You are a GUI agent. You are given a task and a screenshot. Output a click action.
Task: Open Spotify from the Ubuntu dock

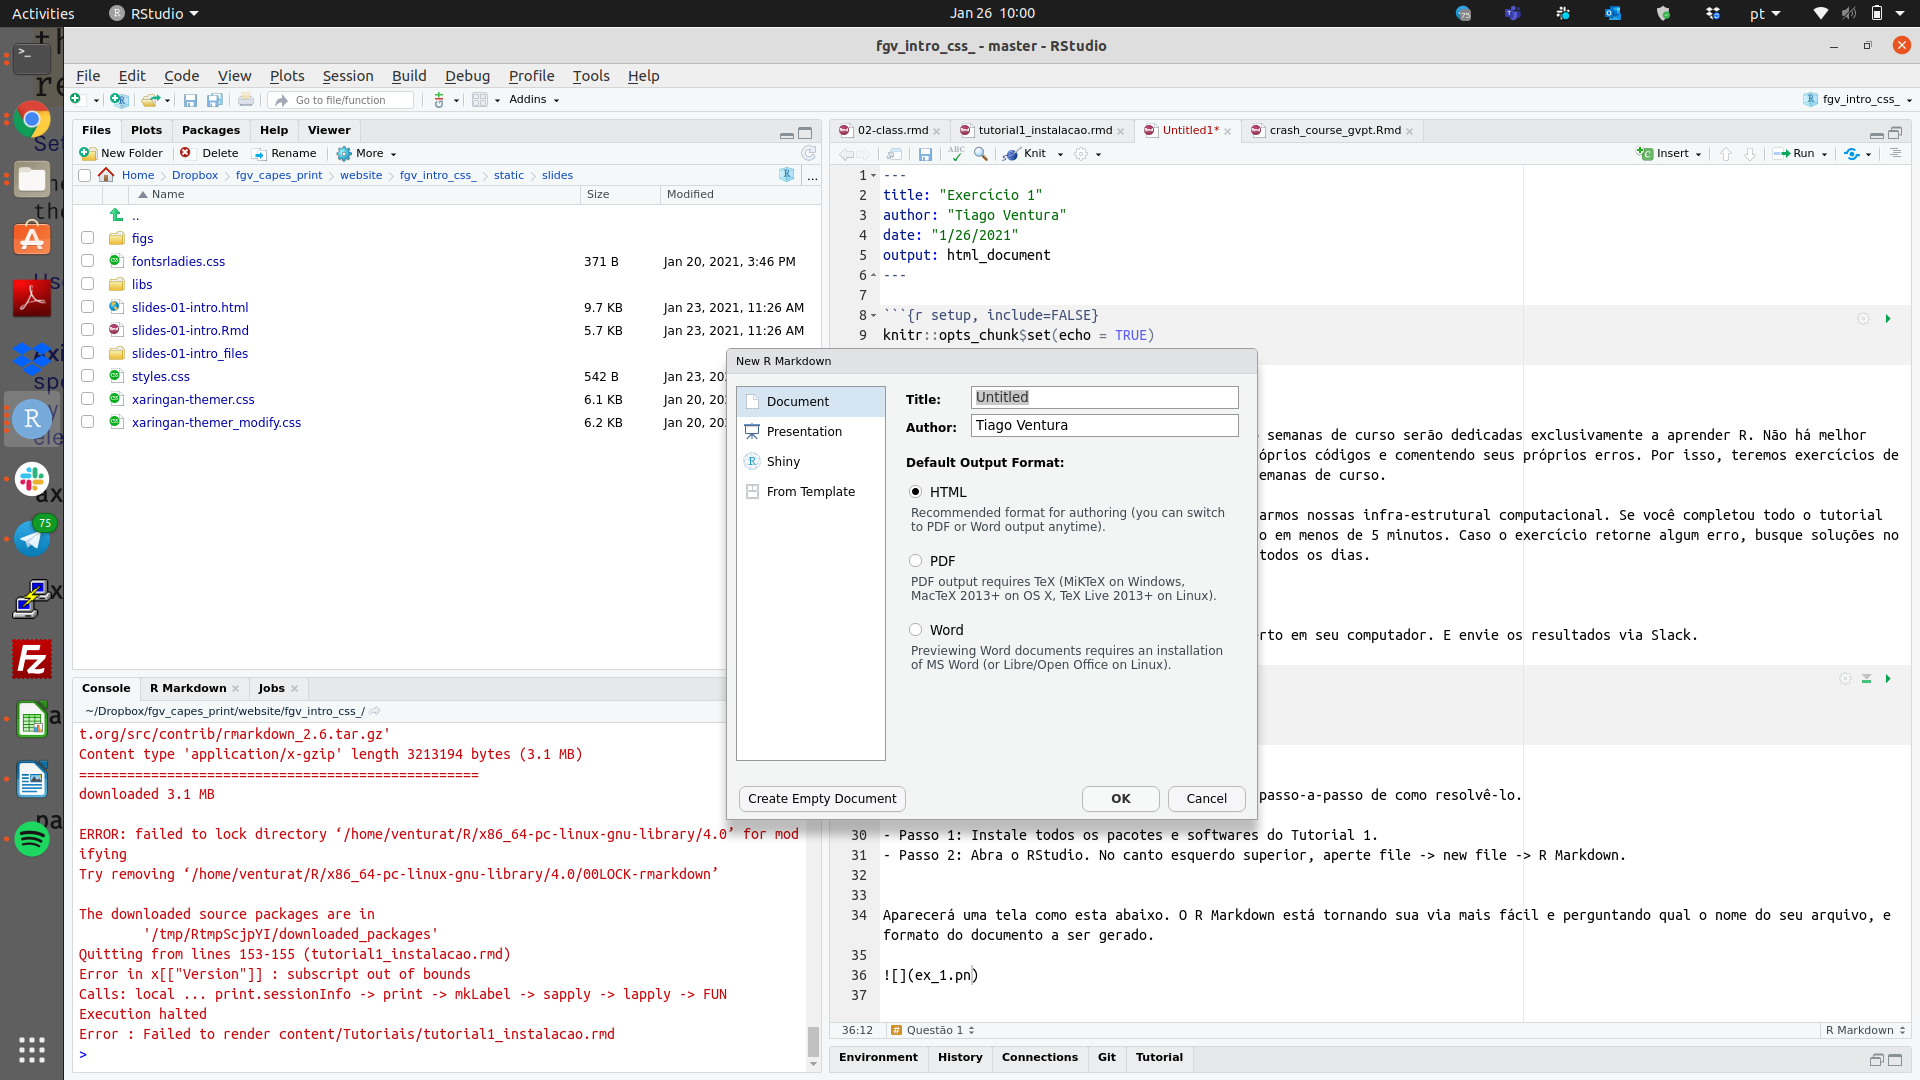tap(32, 839)
